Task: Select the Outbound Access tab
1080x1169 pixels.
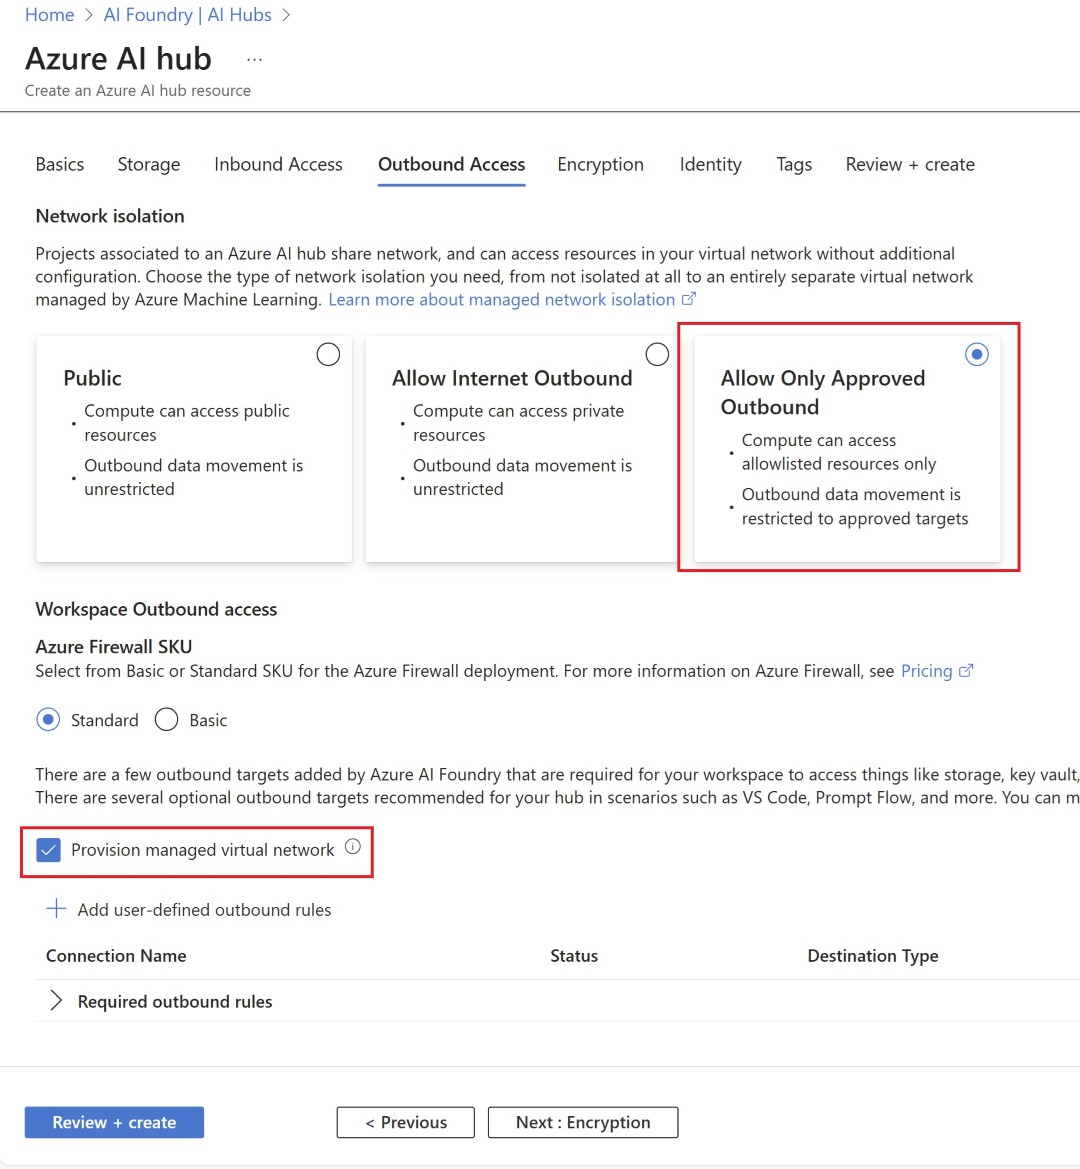Action: pyautogui.click(x=452, y=164)
